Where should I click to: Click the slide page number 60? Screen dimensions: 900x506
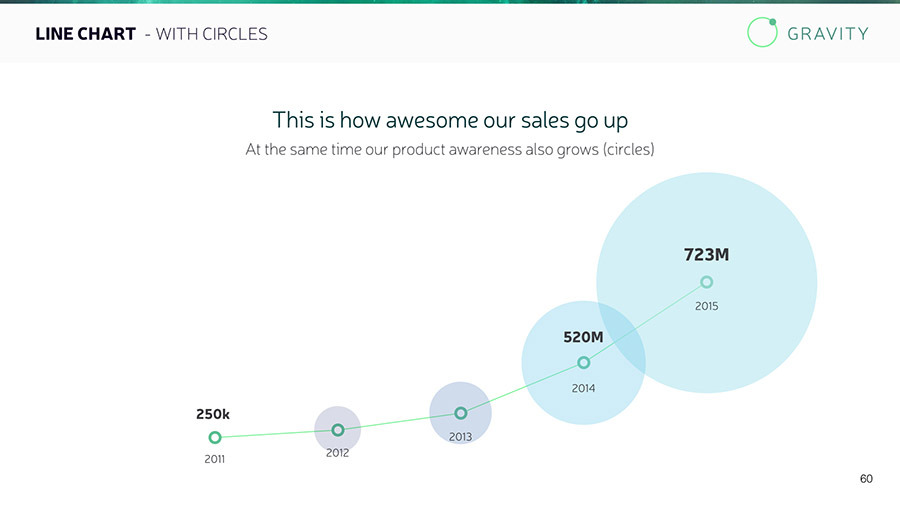coord(866,479)
